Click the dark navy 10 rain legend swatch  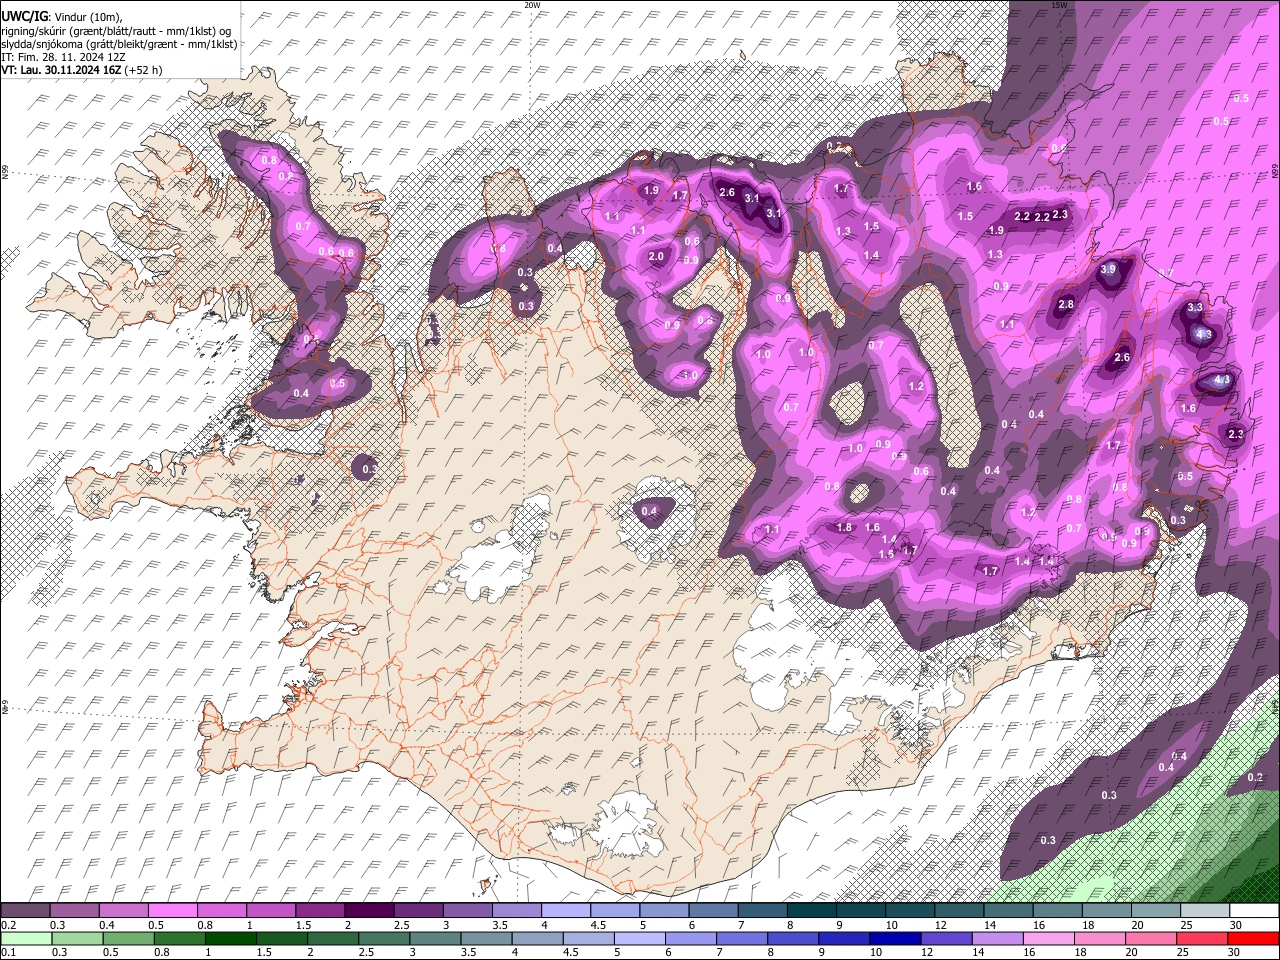(893, 939)
